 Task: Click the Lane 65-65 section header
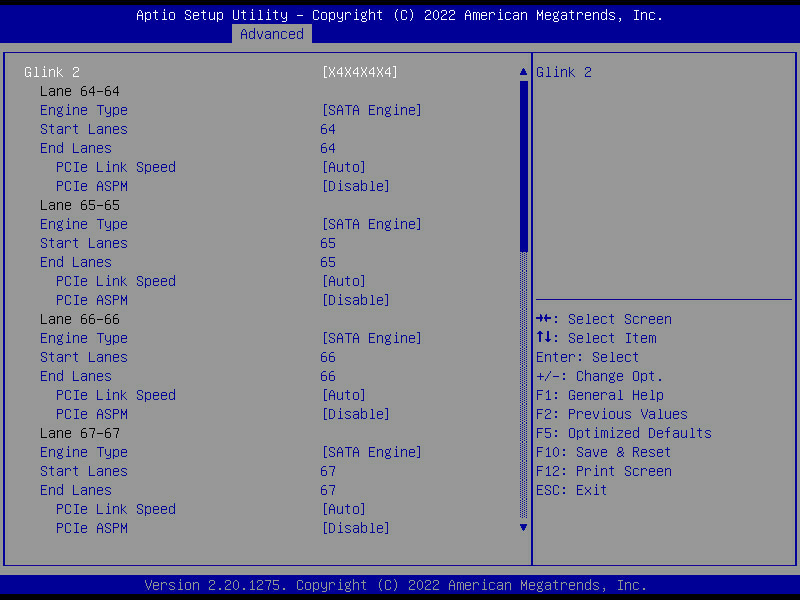[x=80, y=205]
